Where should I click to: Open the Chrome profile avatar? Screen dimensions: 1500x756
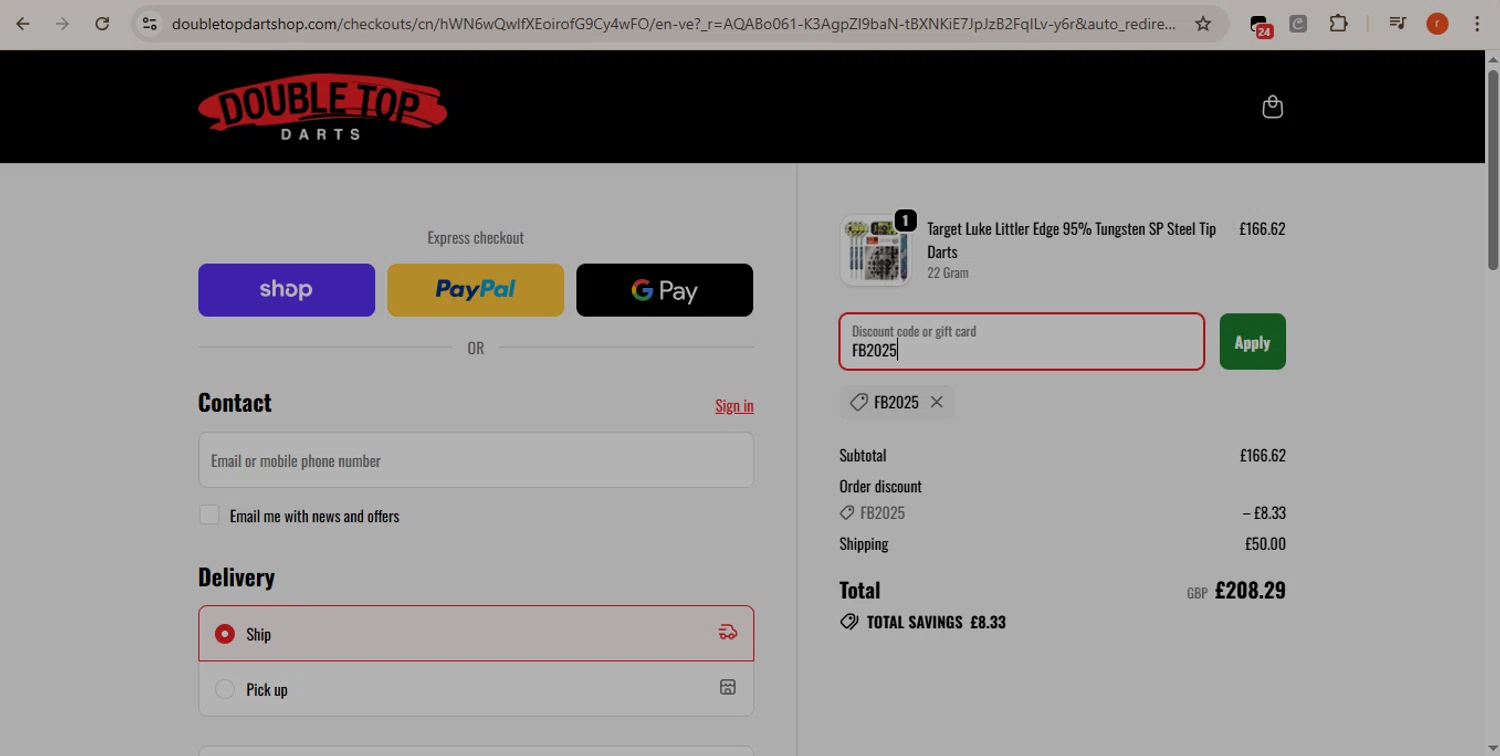1437,23
